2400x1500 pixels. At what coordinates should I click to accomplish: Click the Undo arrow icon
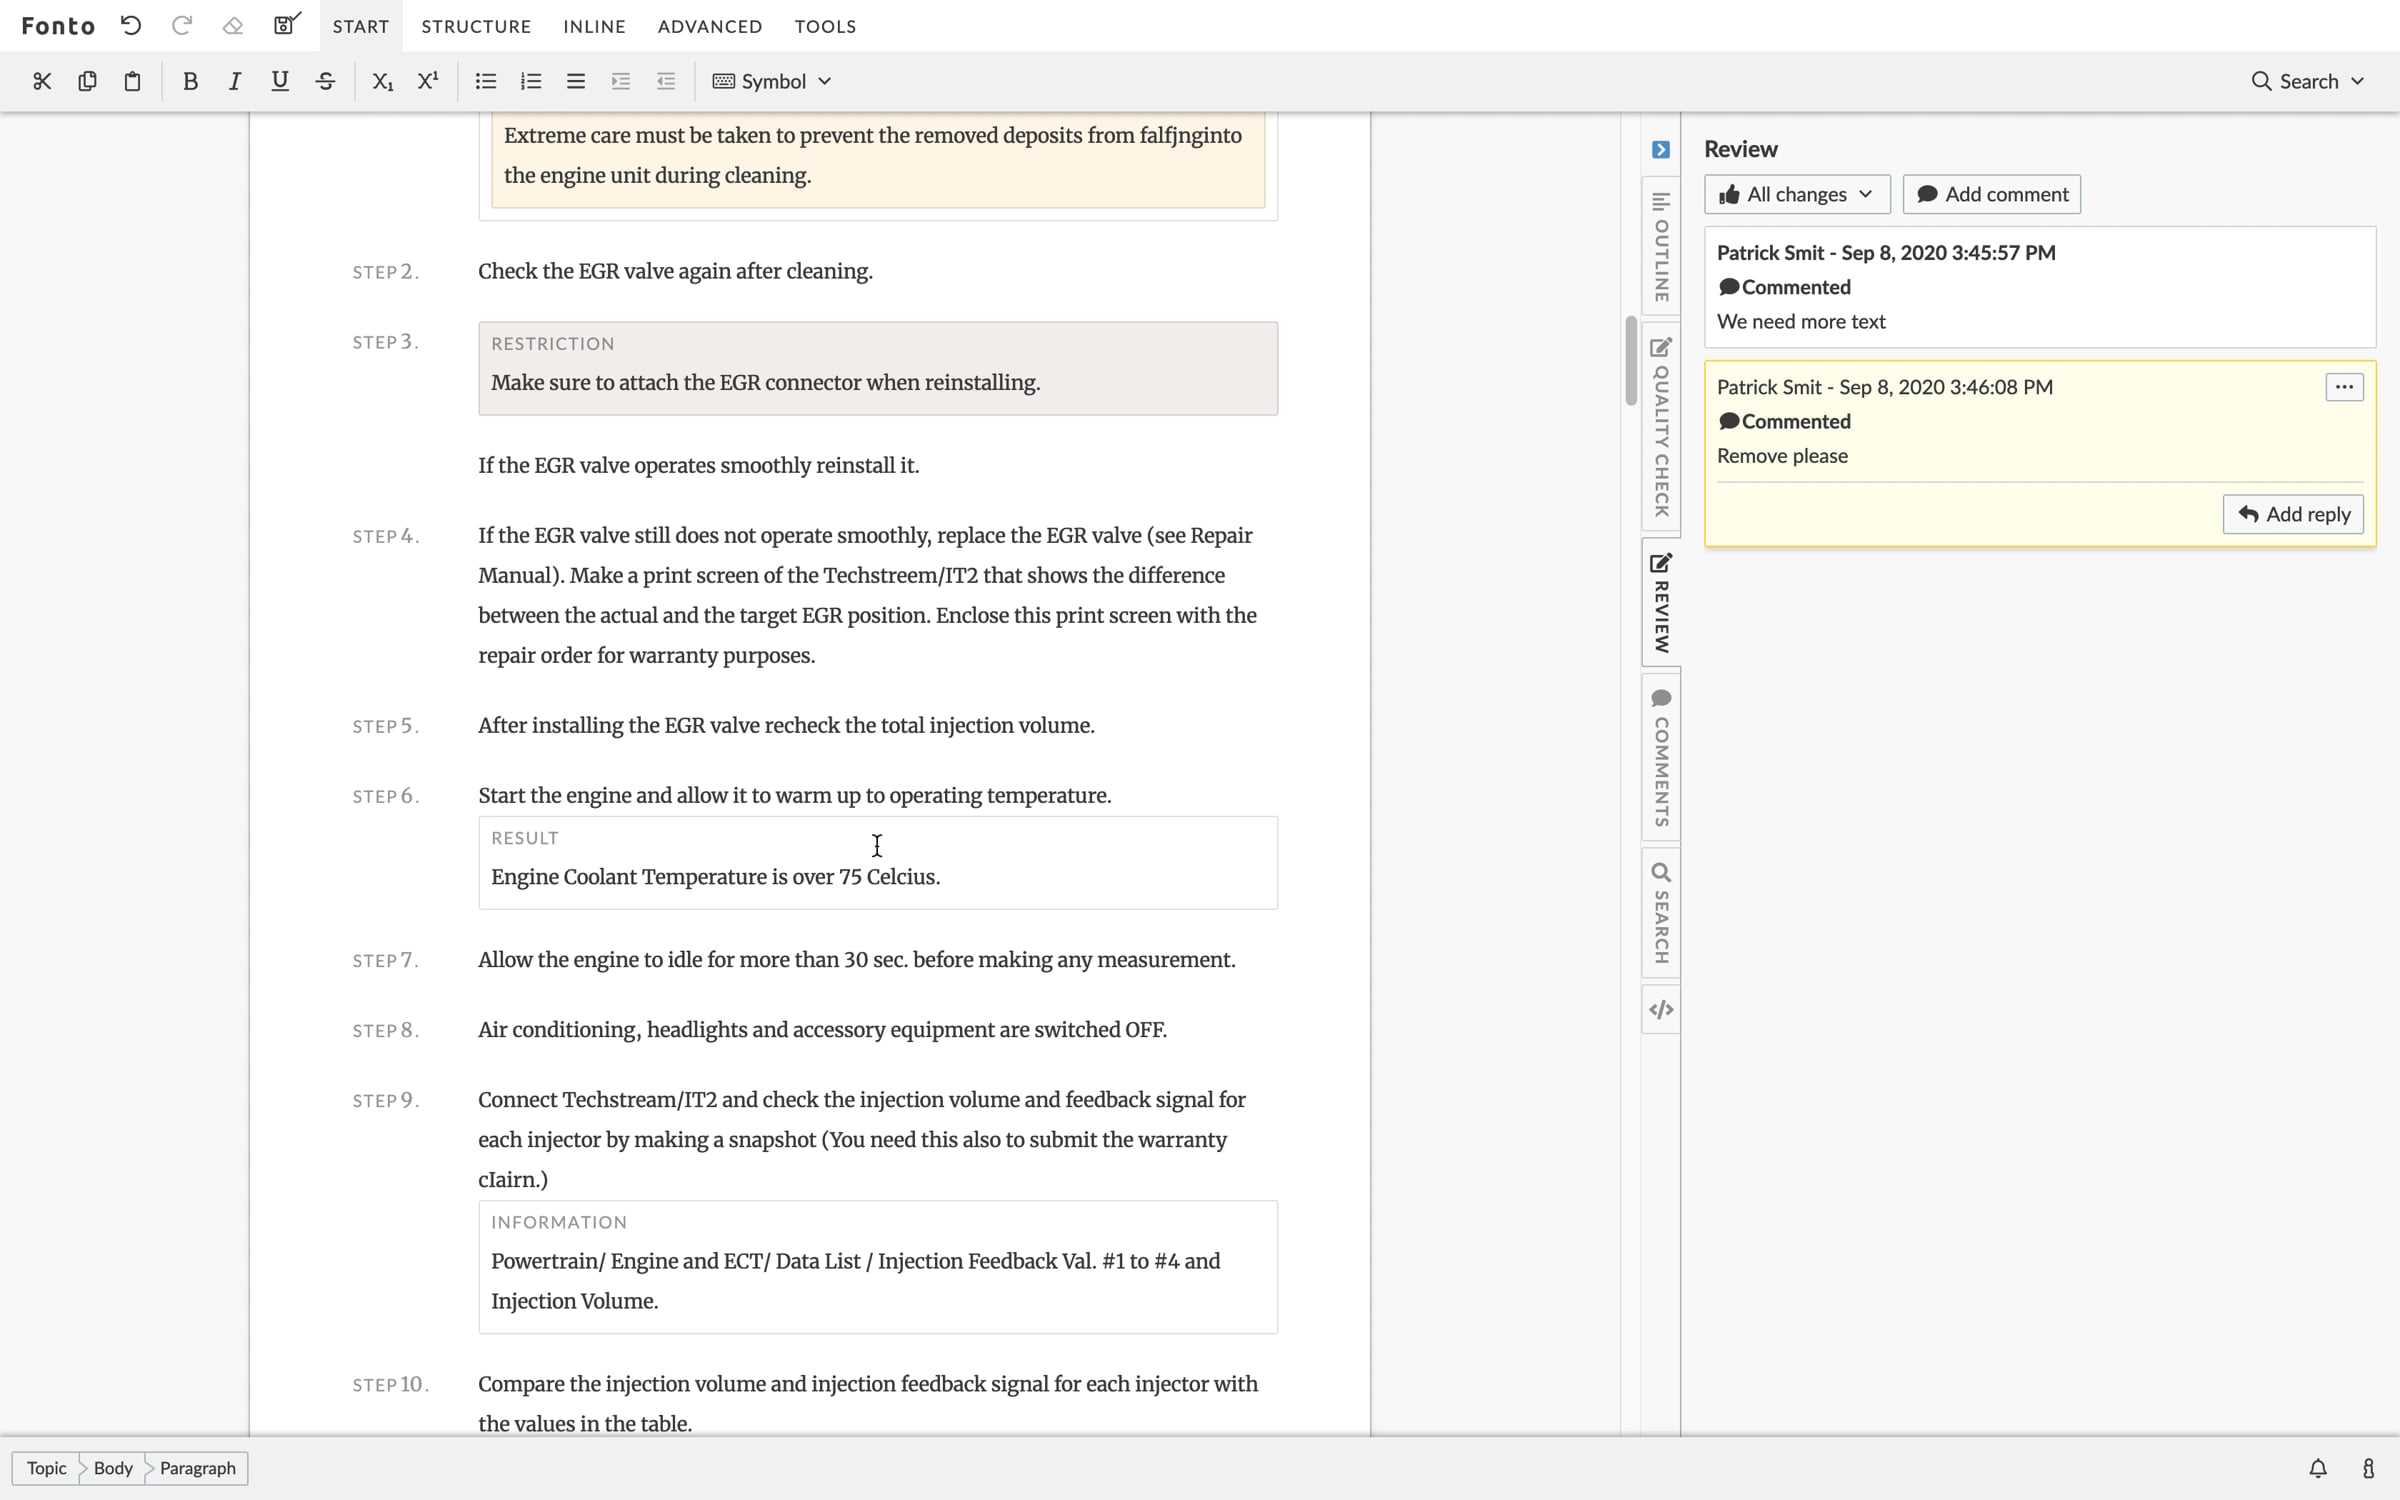(131, 26)
